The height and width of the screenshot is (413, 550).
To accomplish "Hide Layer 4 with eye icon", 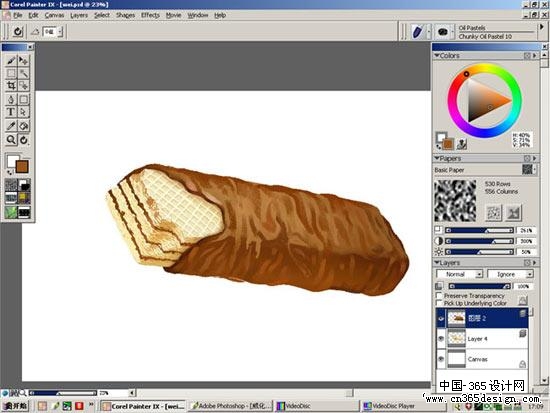I will click(x=441, y=339).
